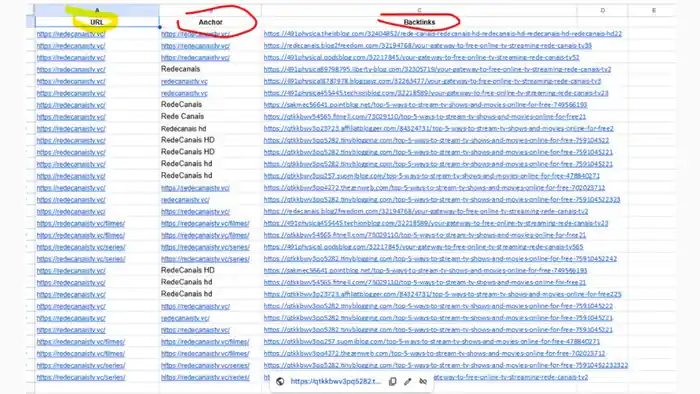Screen dimensions: 700x394
Task: Select anchor cell reading "Rede Canais"
Action: tap(210, 116)
